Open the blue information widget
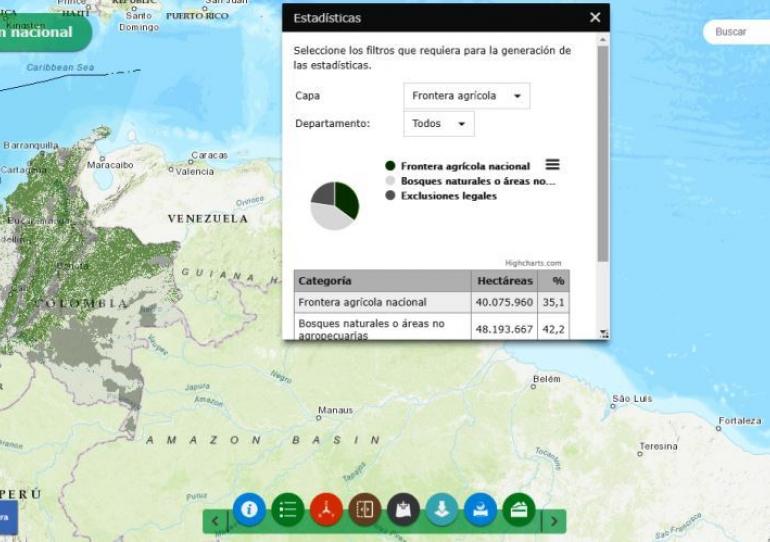This screenshot has height=542, width=770. [249, 510]
